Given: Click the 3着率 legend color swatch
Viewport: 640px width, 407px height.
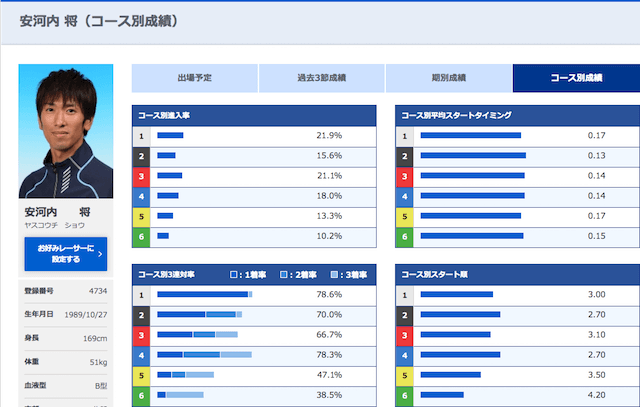Looking at the screenshot, I should pyautogui.click(x=333, y=273).
